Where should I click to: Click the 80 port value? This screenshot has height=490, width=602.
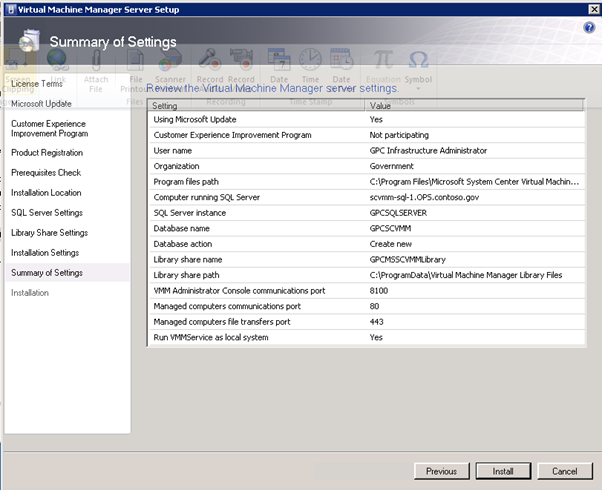coord(374,306)
